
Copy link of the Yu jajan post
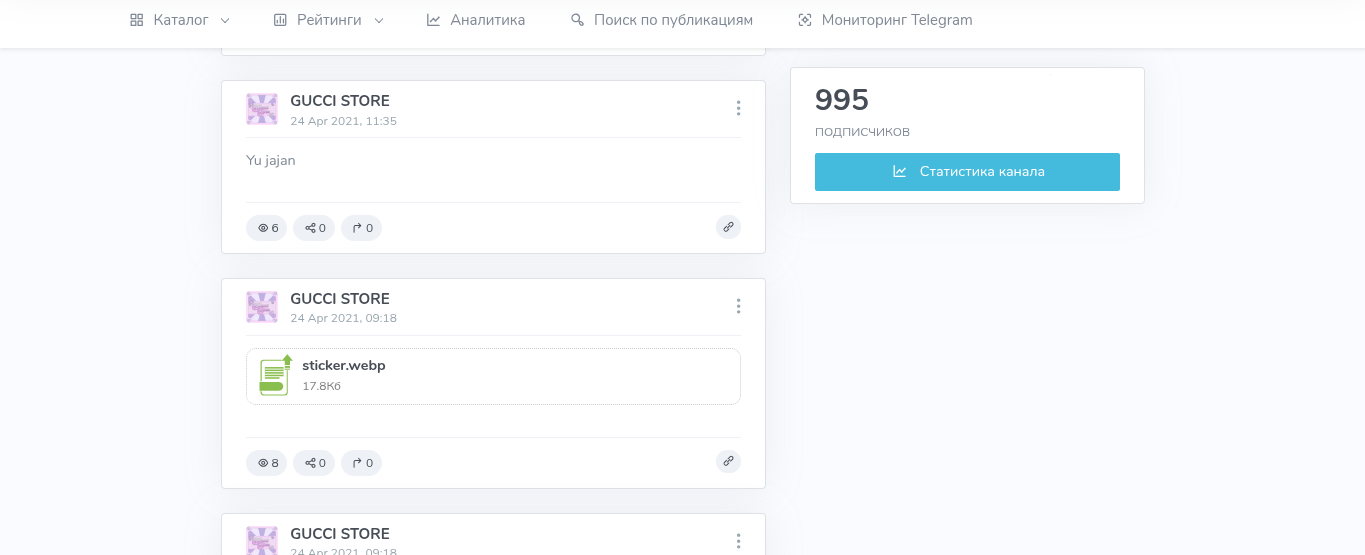728,227
